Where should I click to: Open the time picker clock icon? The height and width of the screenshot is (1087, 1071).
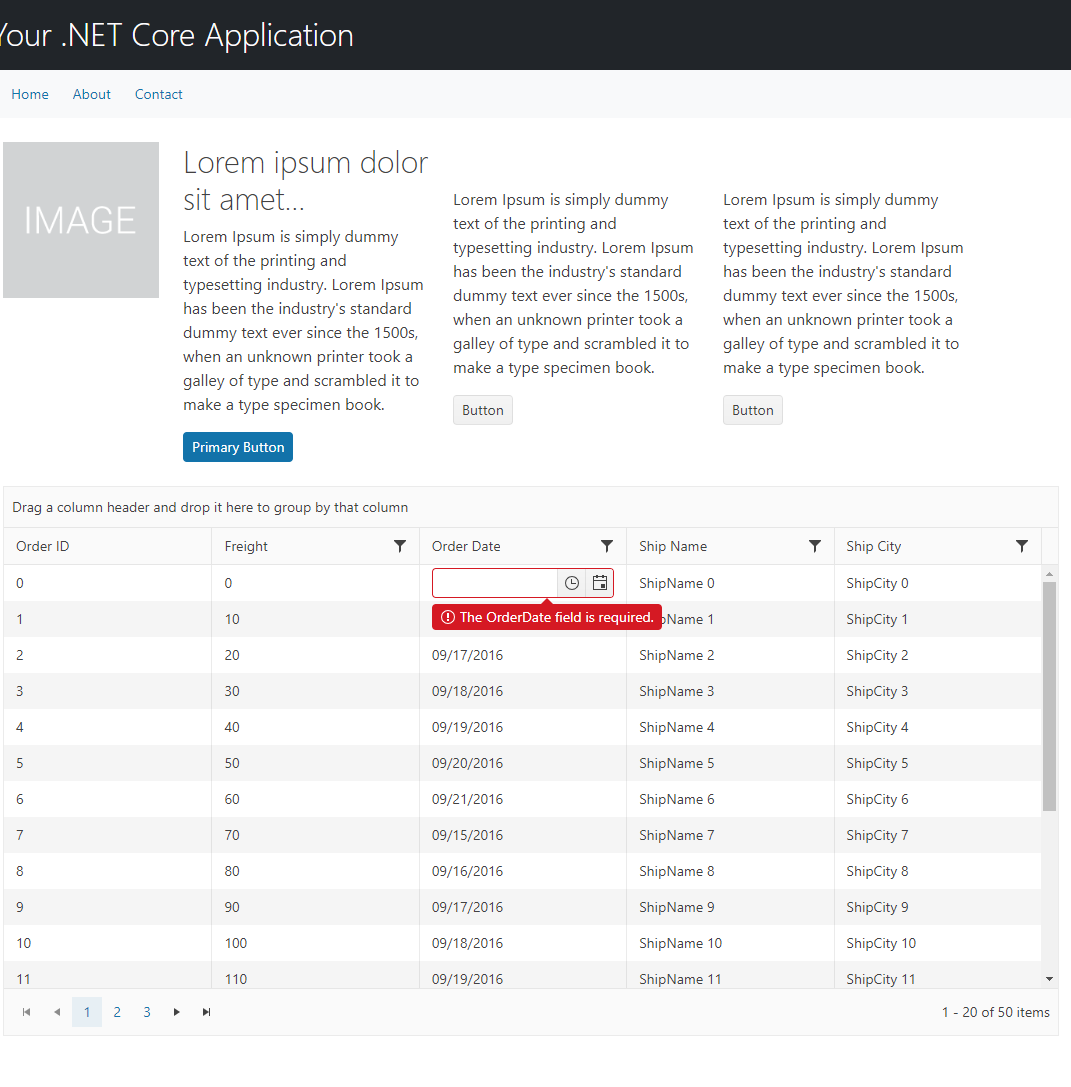(572, 583)
